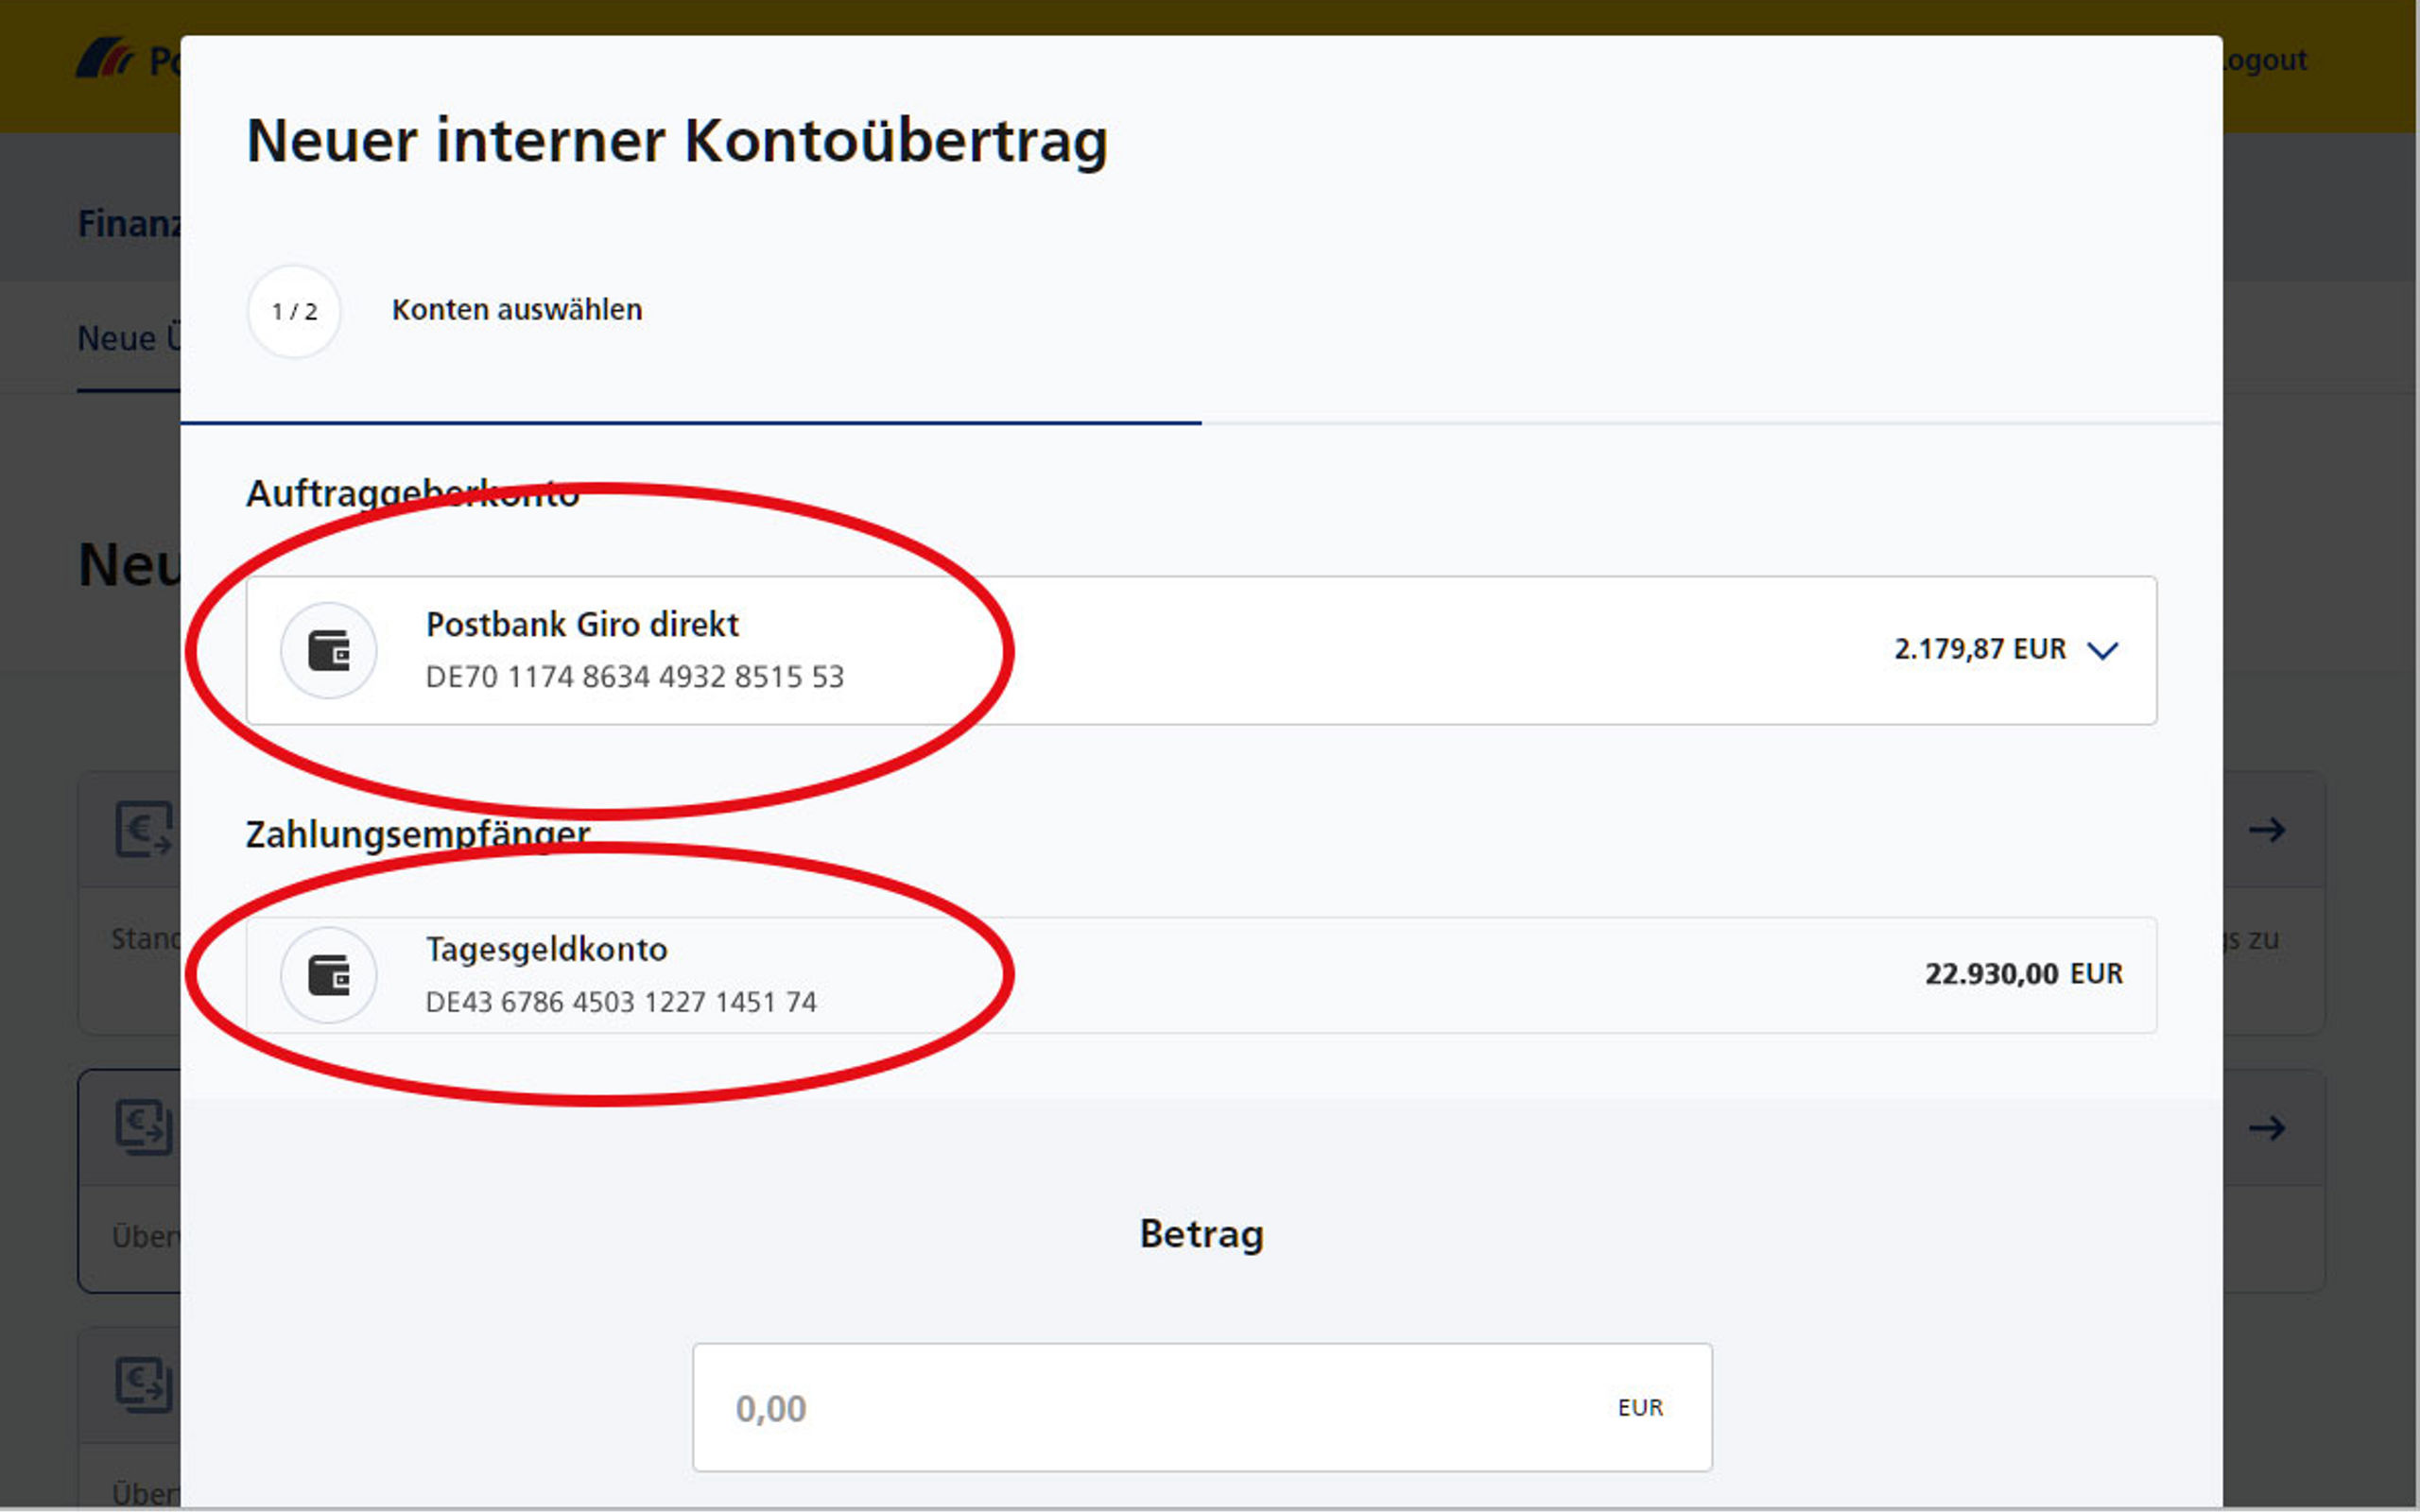This screenshot has height=1512, width=2420.
Task: Click the arrow on the second background card
Action: [x=2266, y=1128]
